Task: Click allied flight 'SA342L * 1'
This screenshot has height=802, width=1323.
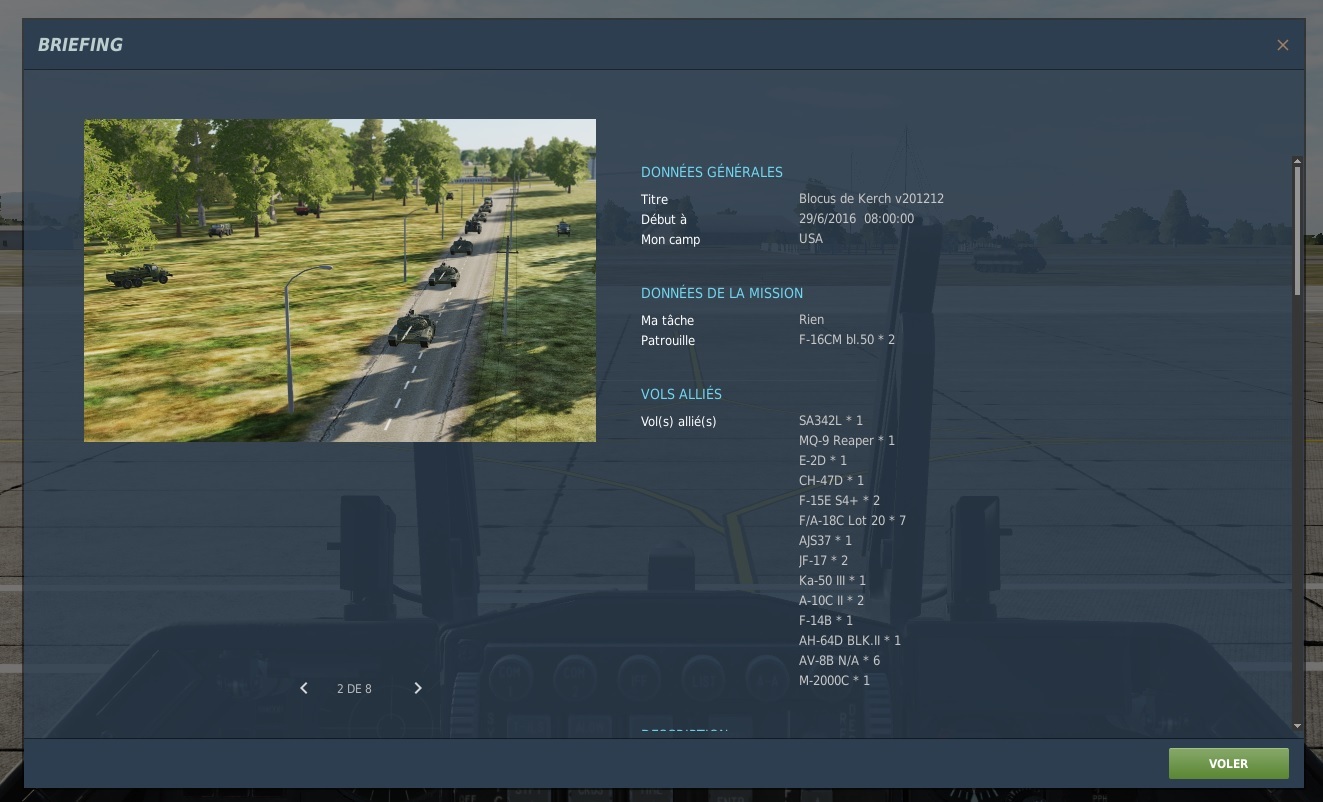Action: [831, 421]
